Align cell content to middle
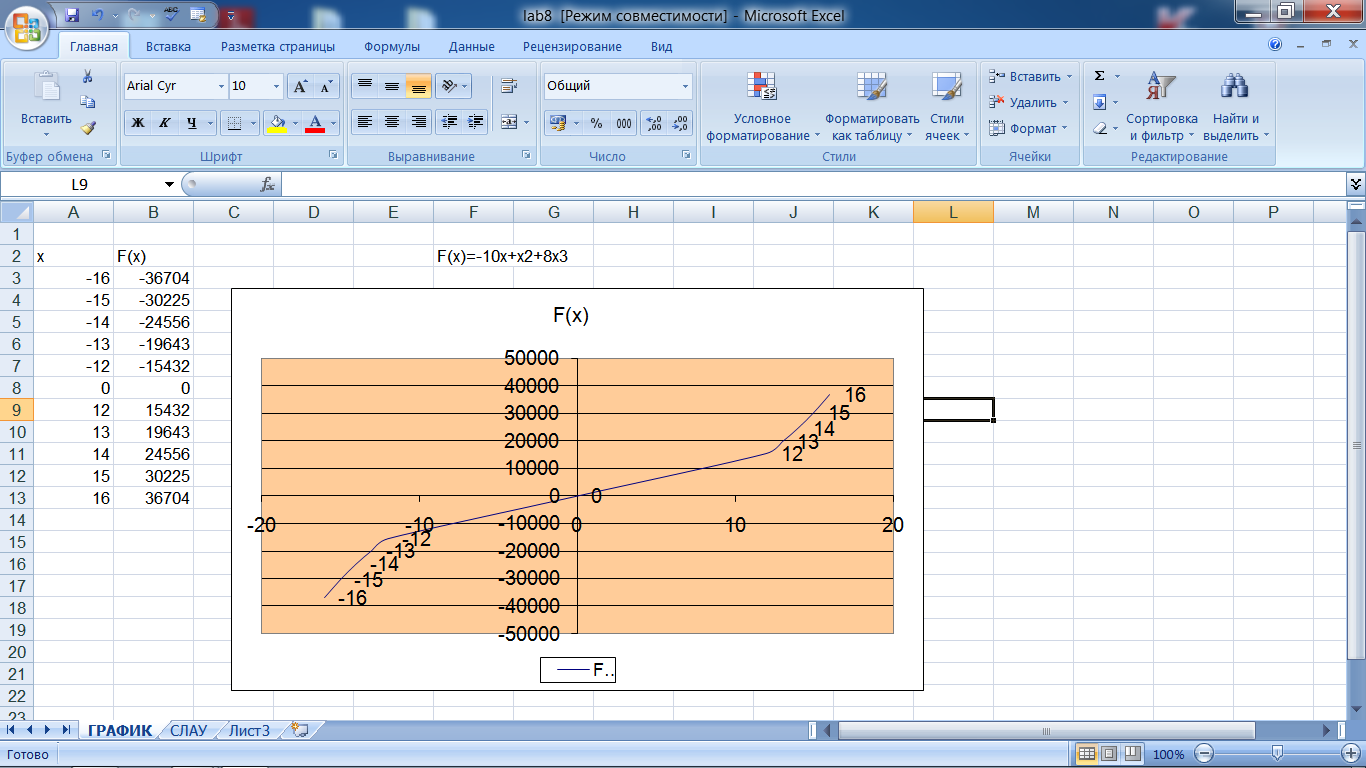The image size is (1366, 768). pos(392,86)
